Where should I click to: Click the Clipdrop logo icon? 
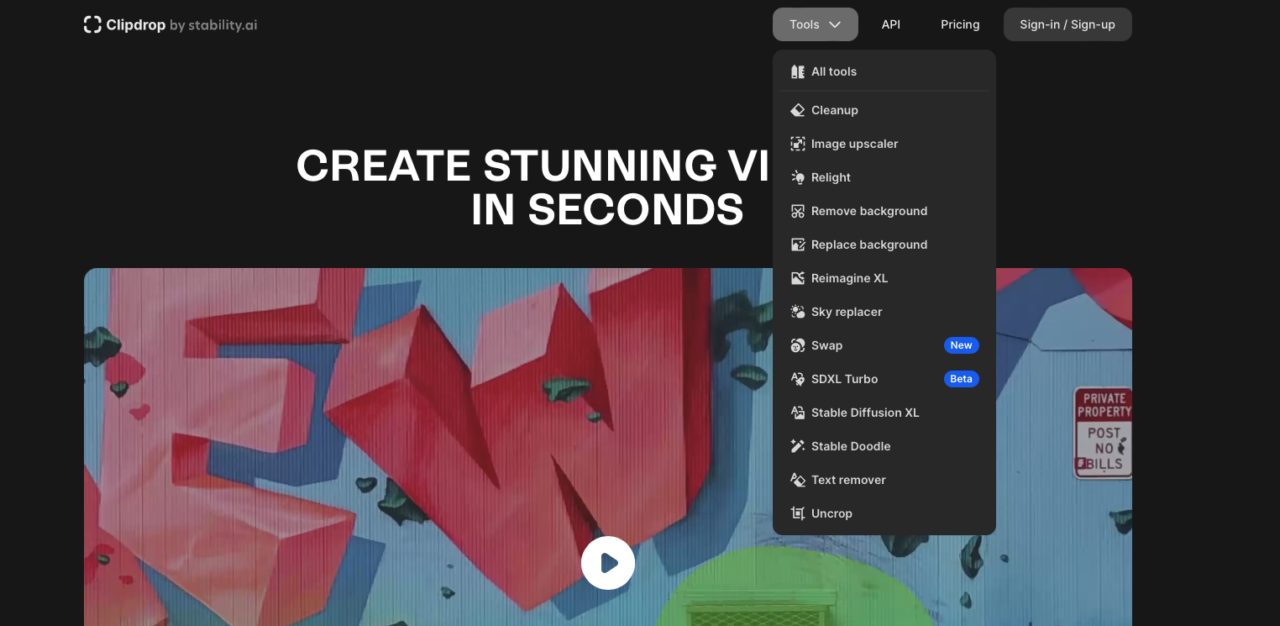[93, 25]
